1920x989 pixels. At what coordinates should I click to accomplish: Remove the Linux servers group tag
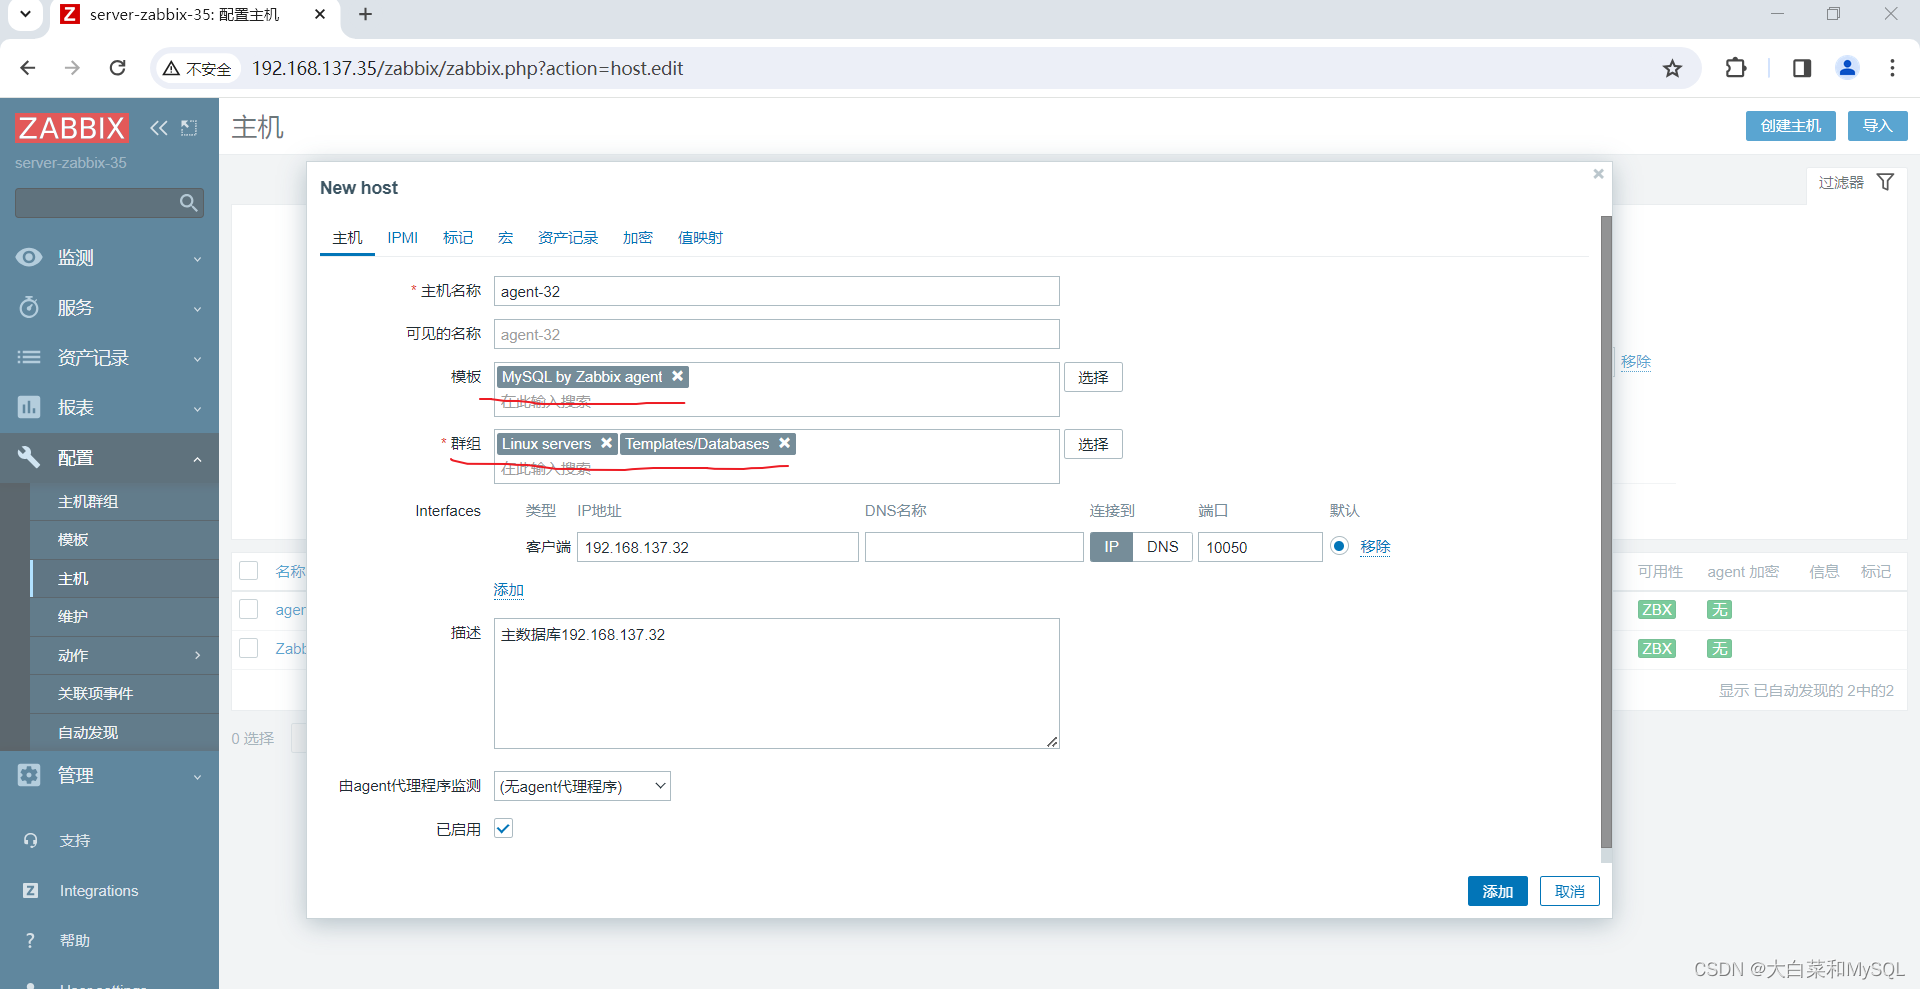pos(606,443)
